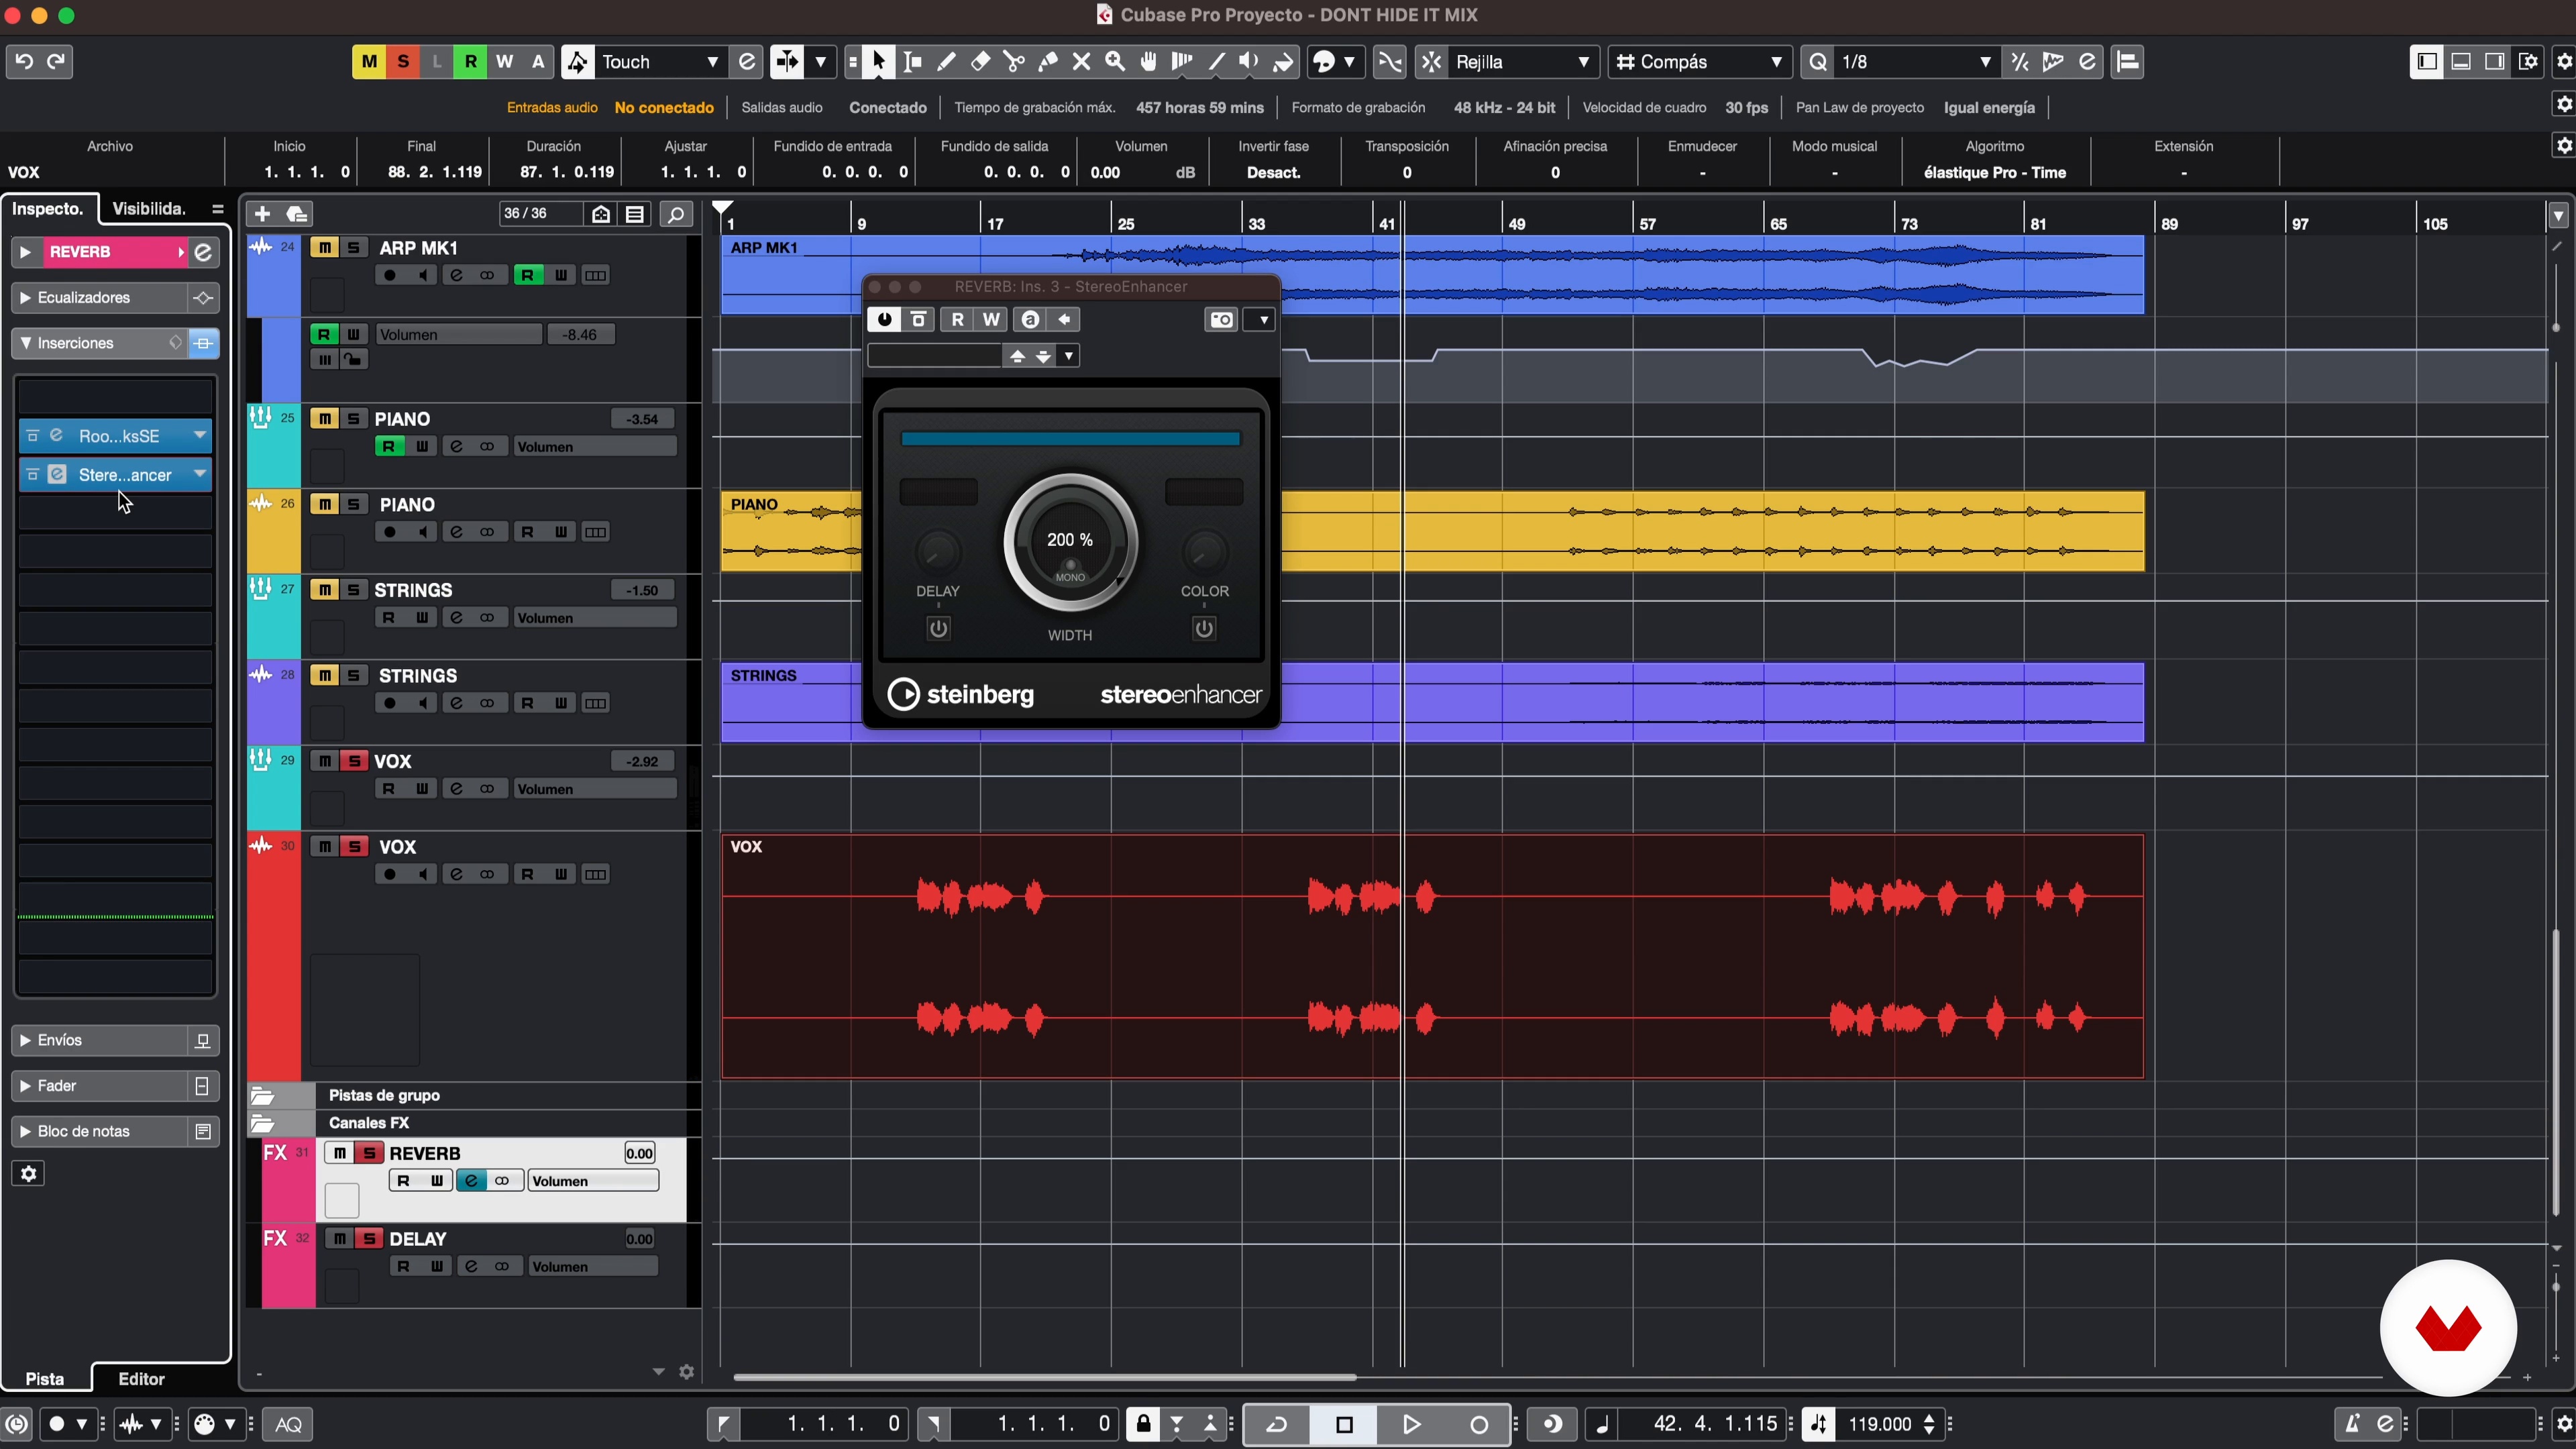2576x1449 pixels.
Task: Enable COLOR power button in StereoEnhancer
Action: tap(1204, 629)
